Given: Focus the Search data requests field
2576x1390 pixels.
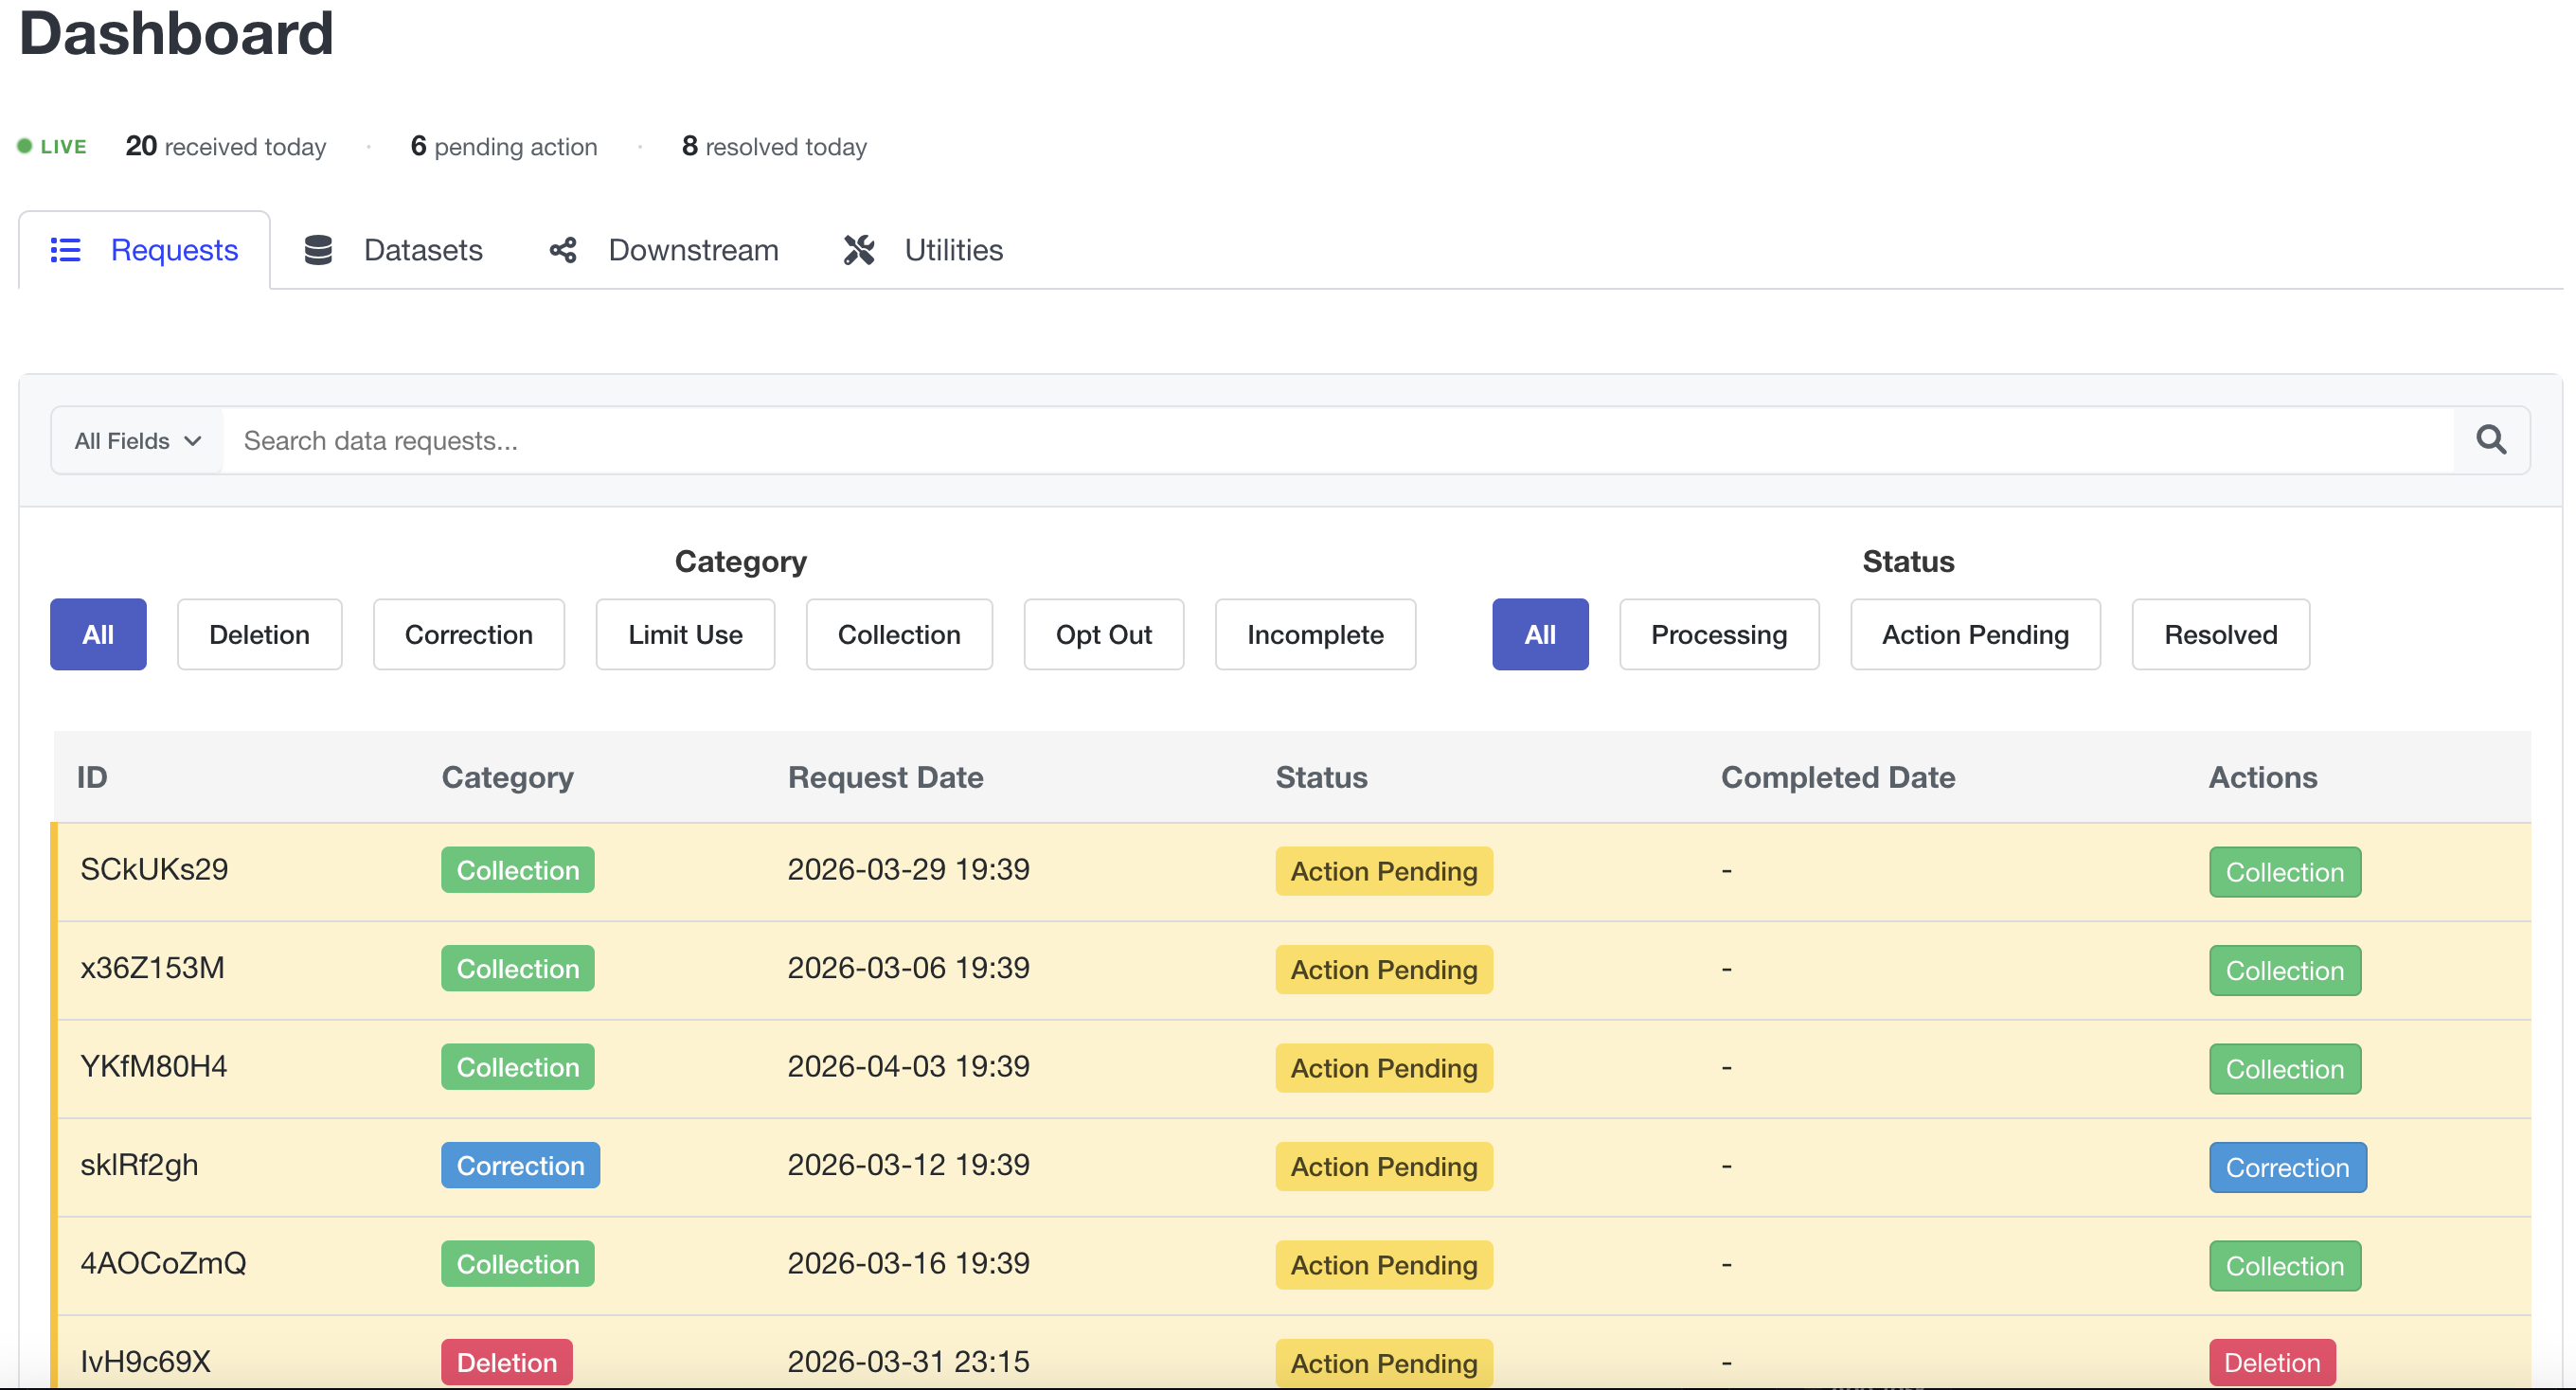Looking at the screenshot, I should (x=1336, y=441).
